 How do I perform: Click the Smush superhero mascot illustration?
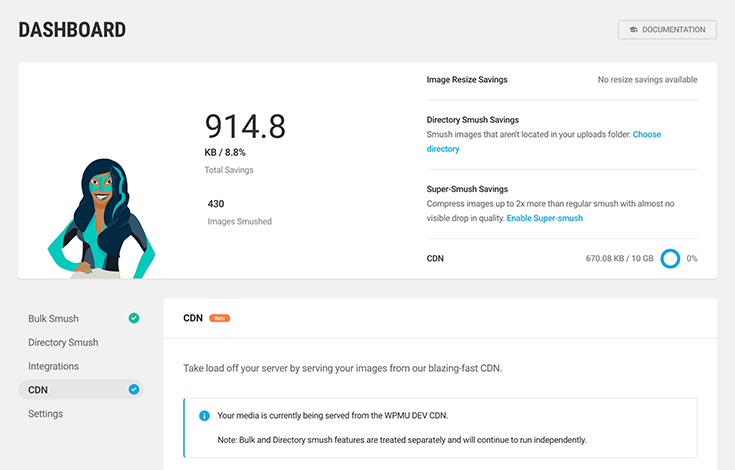(x=102, y=219)
